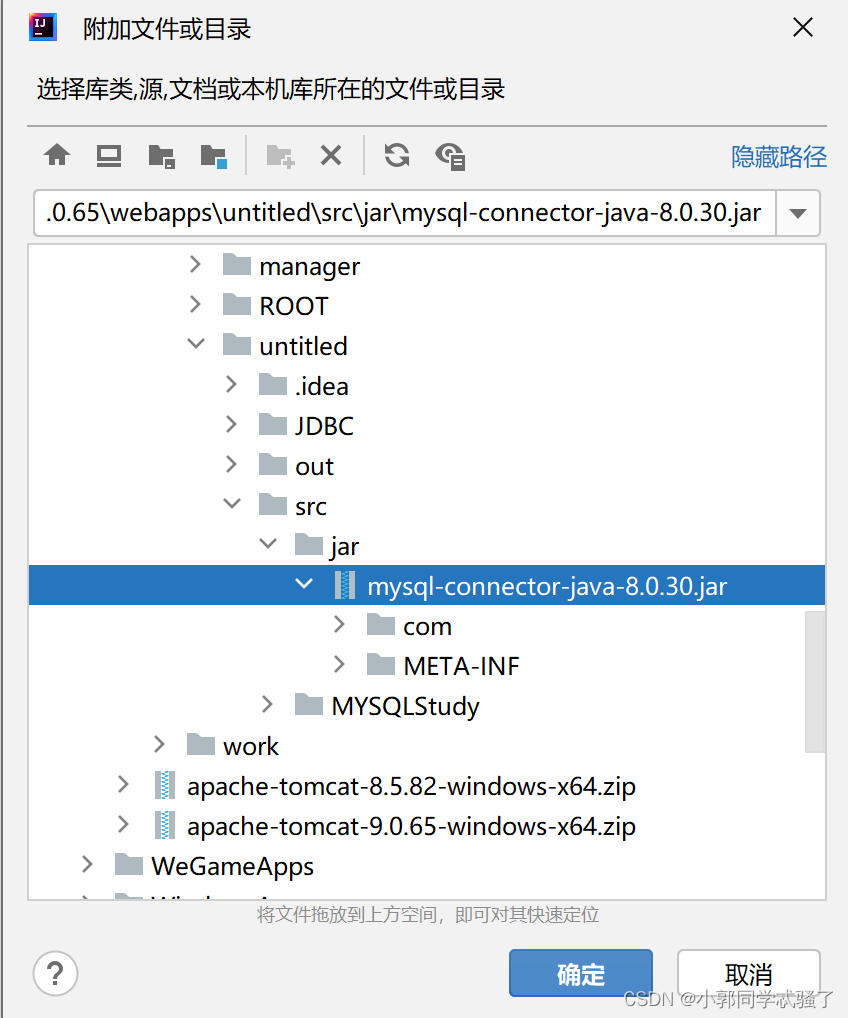Viewport: 848px width, 1018px height.
Task: Open the path dropdown arrow
Action: [797, 213]
